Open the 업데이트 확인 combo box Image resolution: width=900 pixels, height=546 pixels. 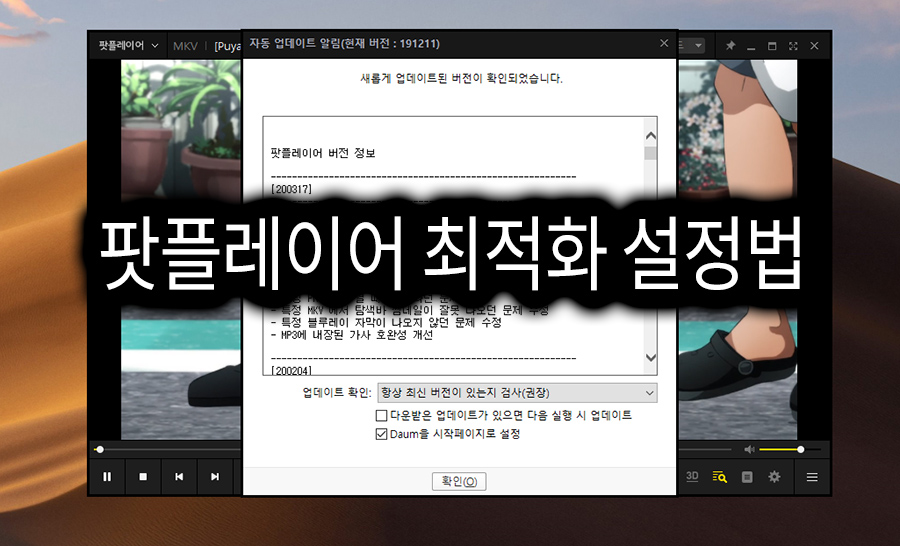click(x=517, y=393)
